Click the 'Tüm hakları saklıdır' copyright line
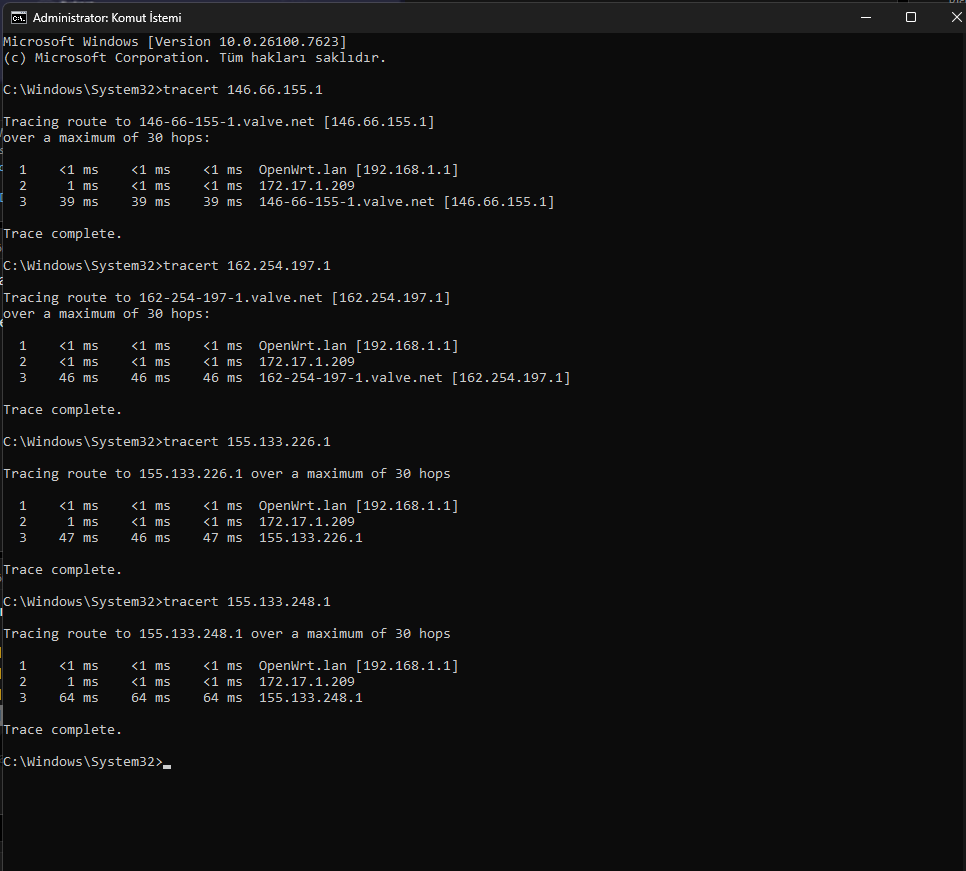Image resolution: width=966 pixels, height=871 pixels. [x=195, y=57]
